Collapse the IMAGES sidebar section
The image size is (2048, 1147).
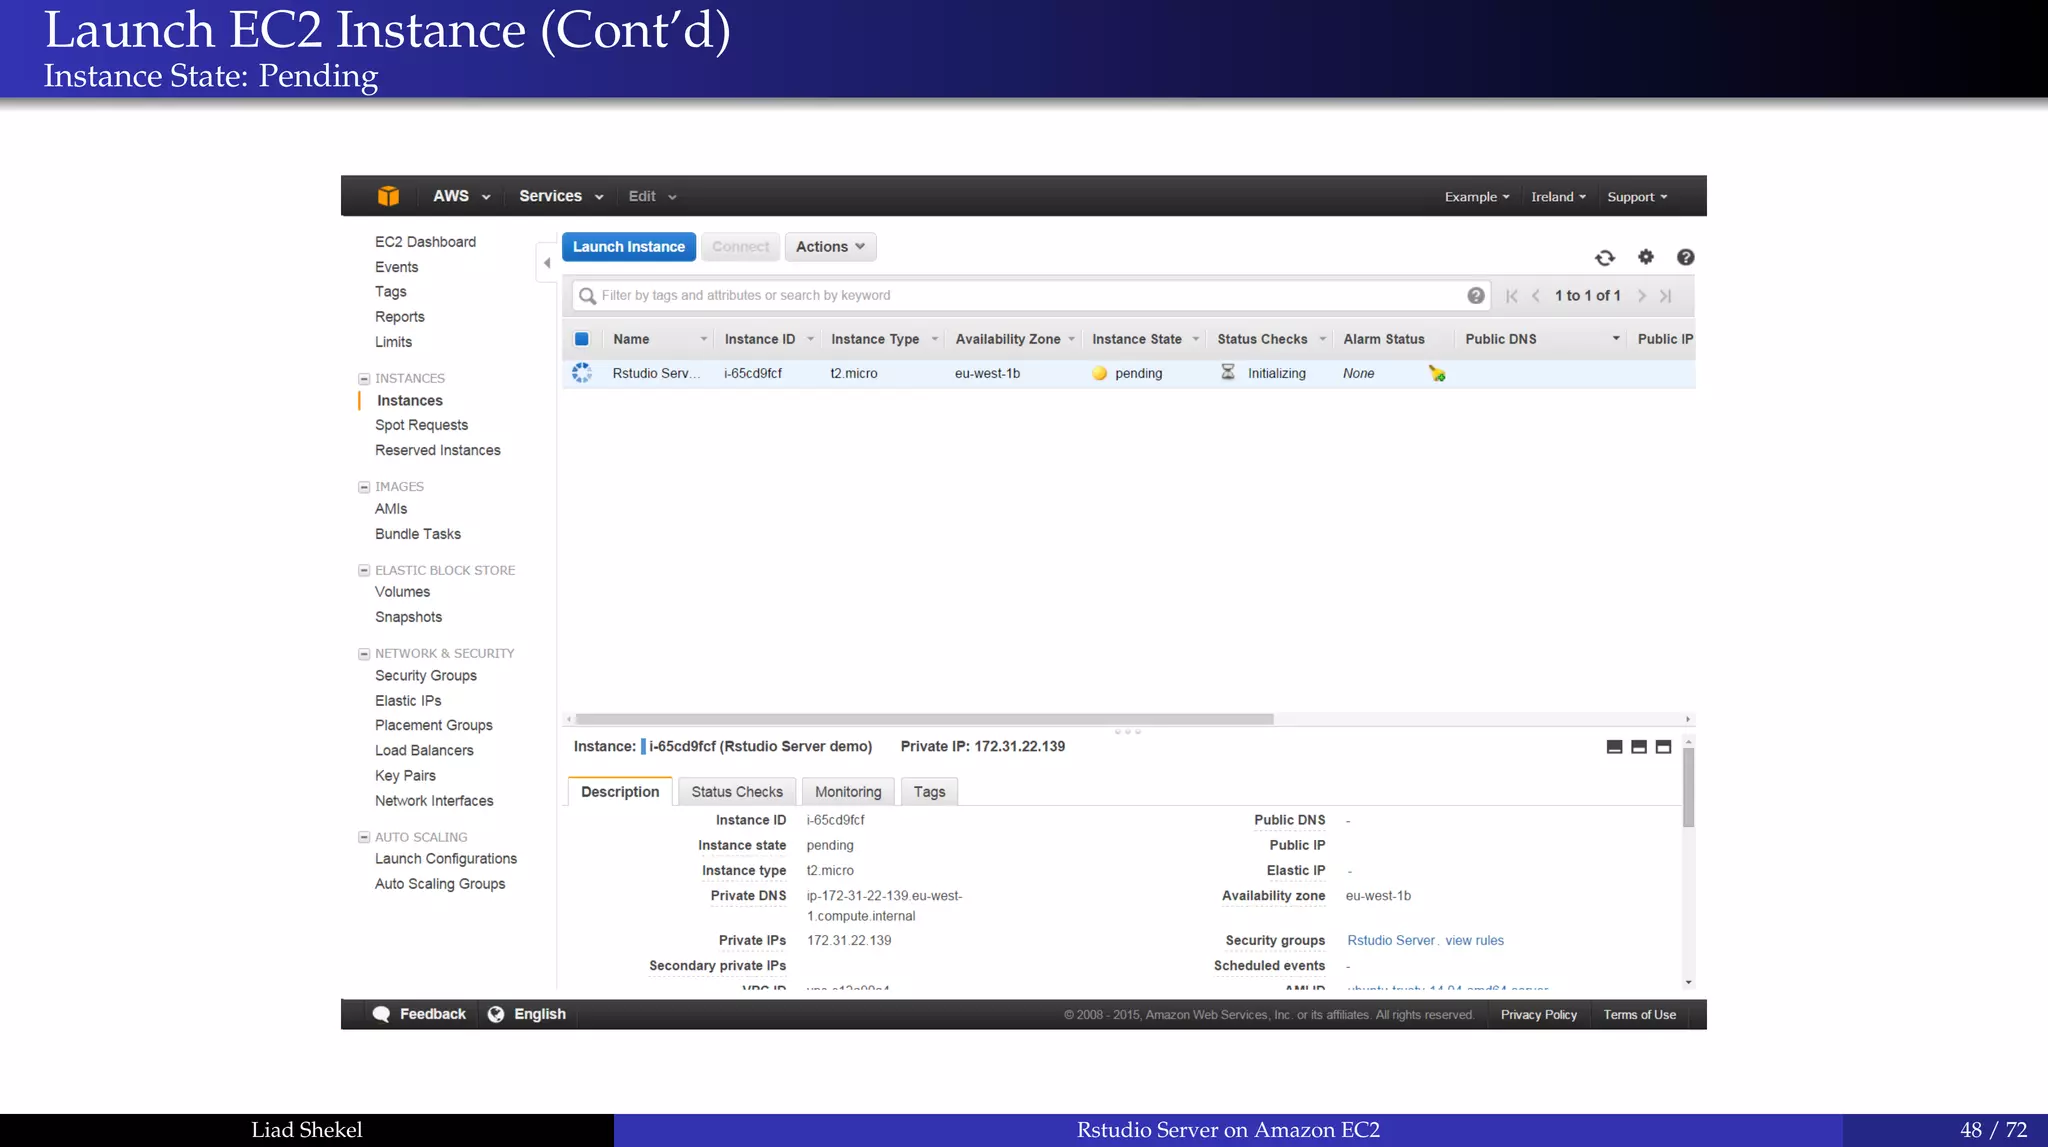[364, 487]
